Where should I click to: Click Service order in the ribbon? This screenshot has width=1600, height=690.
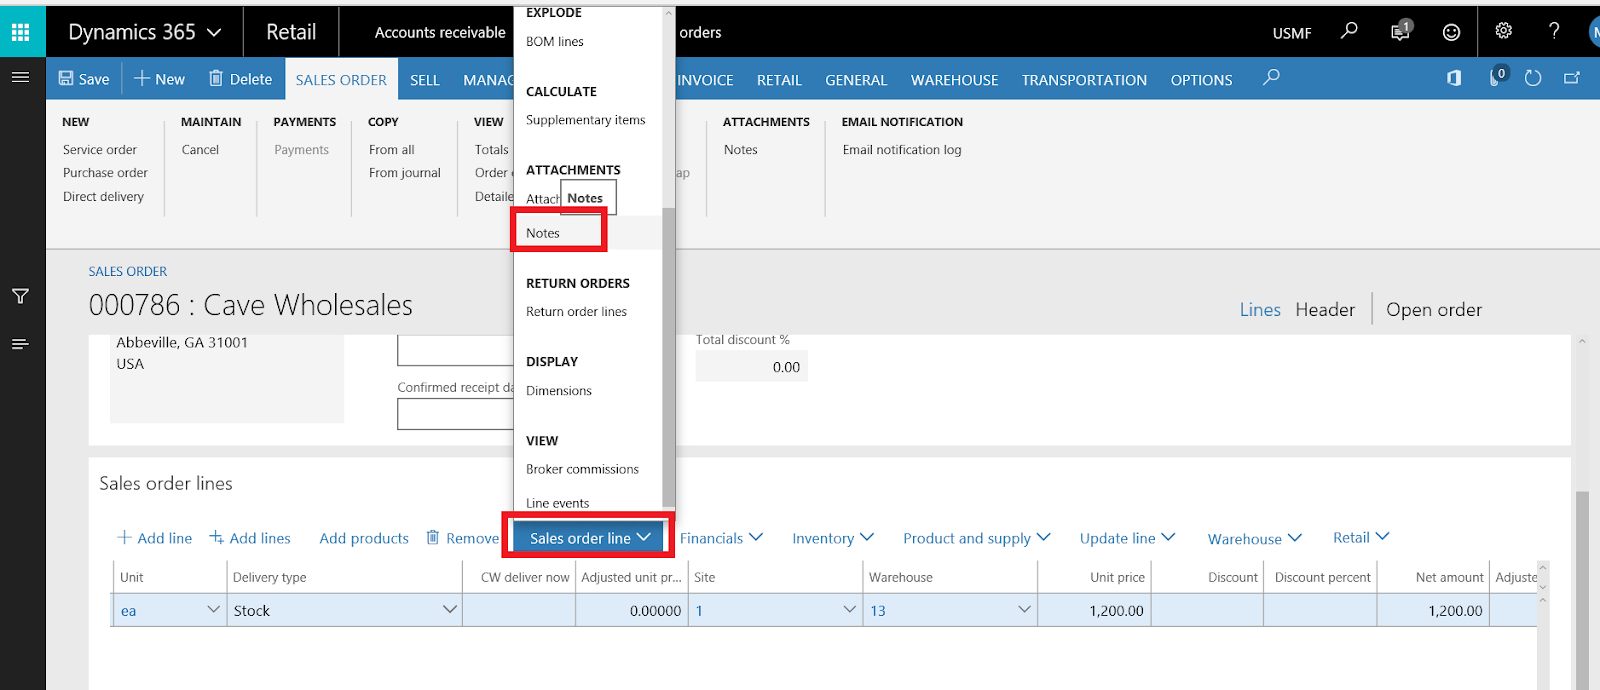[100, 150]
